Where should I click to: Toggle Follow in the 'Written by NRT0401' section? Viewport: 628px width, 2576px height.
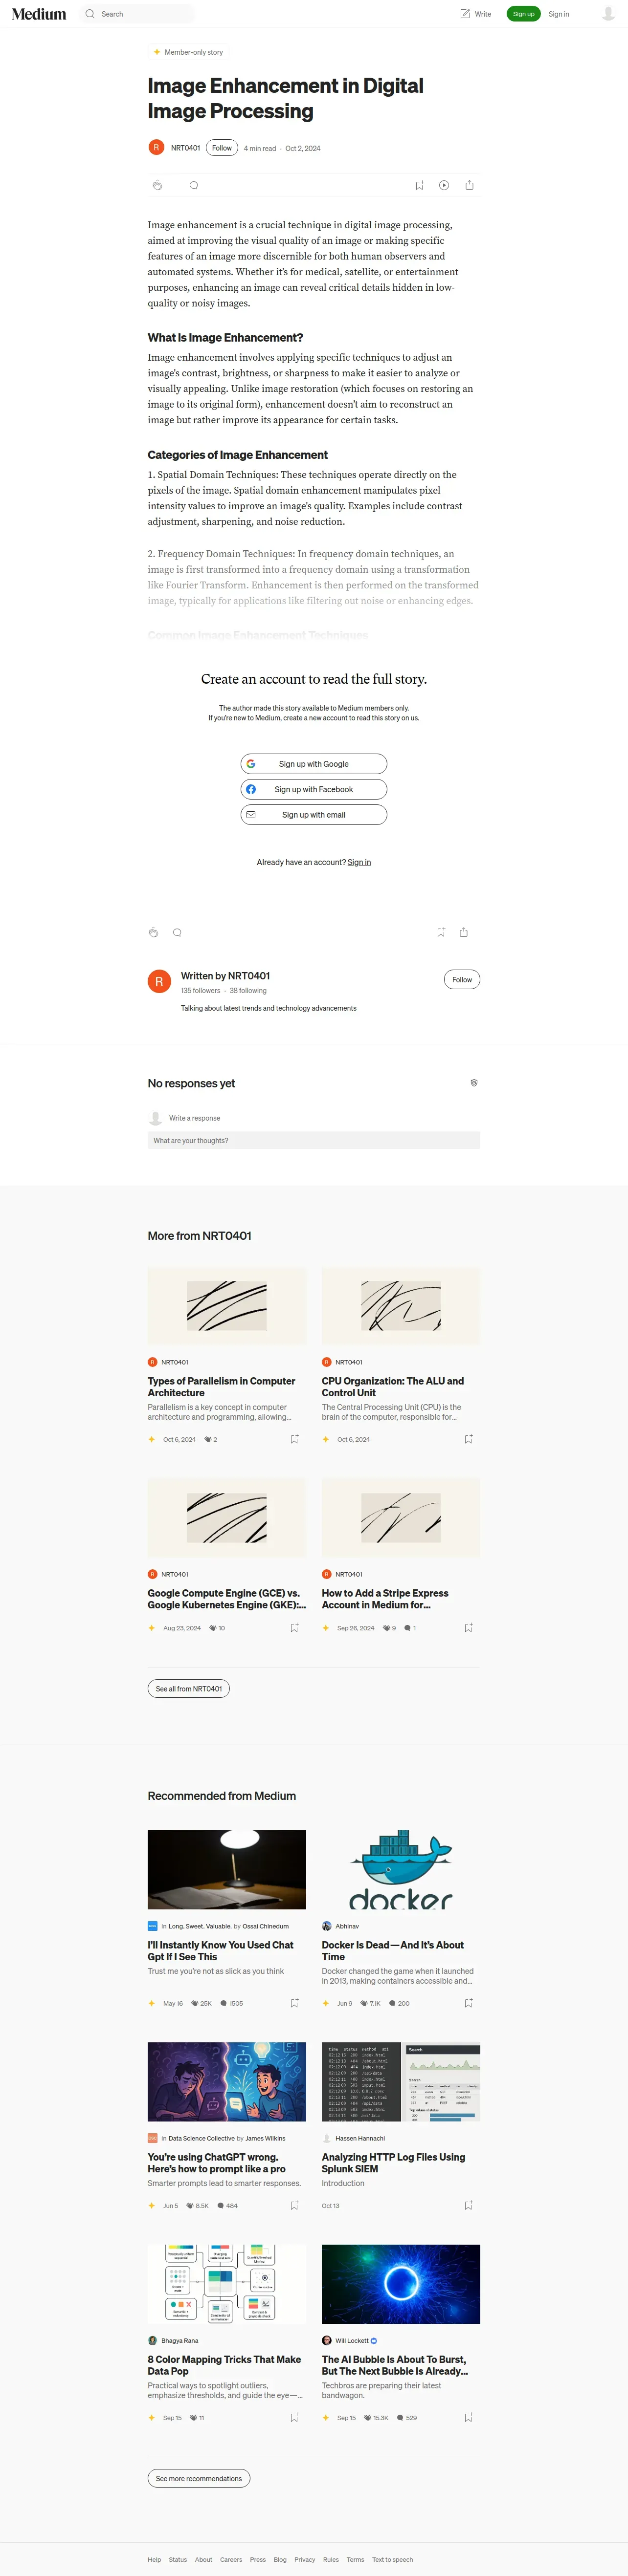tap(462, 979)
